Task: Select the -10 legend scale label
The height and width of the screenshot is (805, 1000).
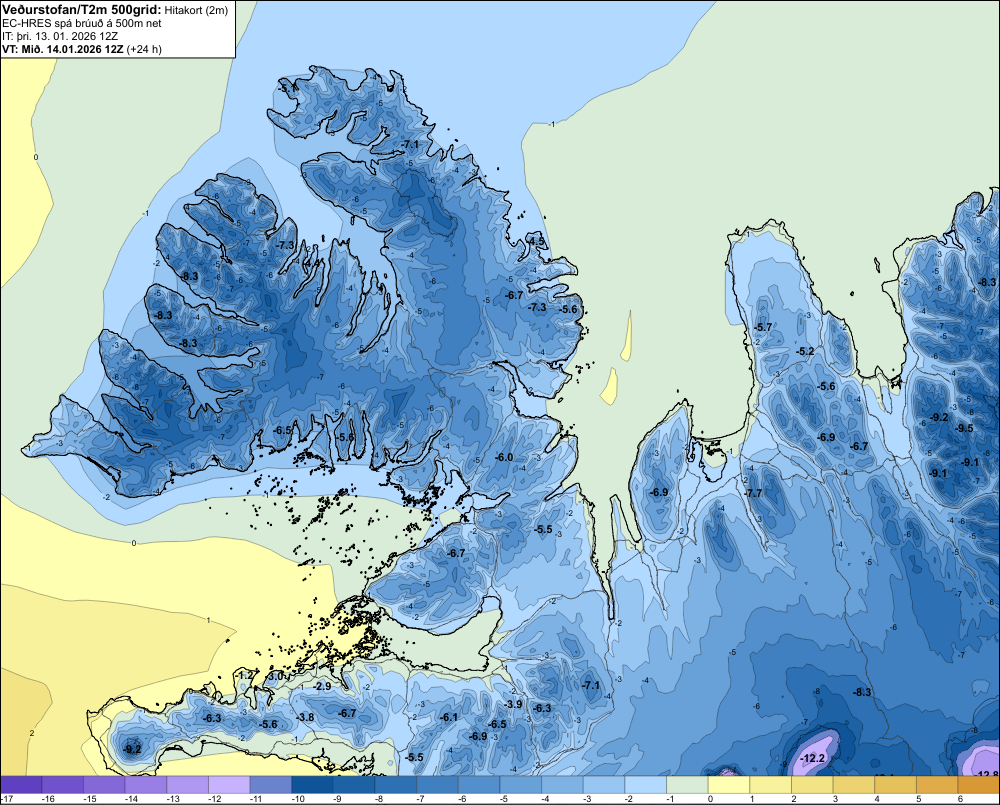Action: [297, 799]
